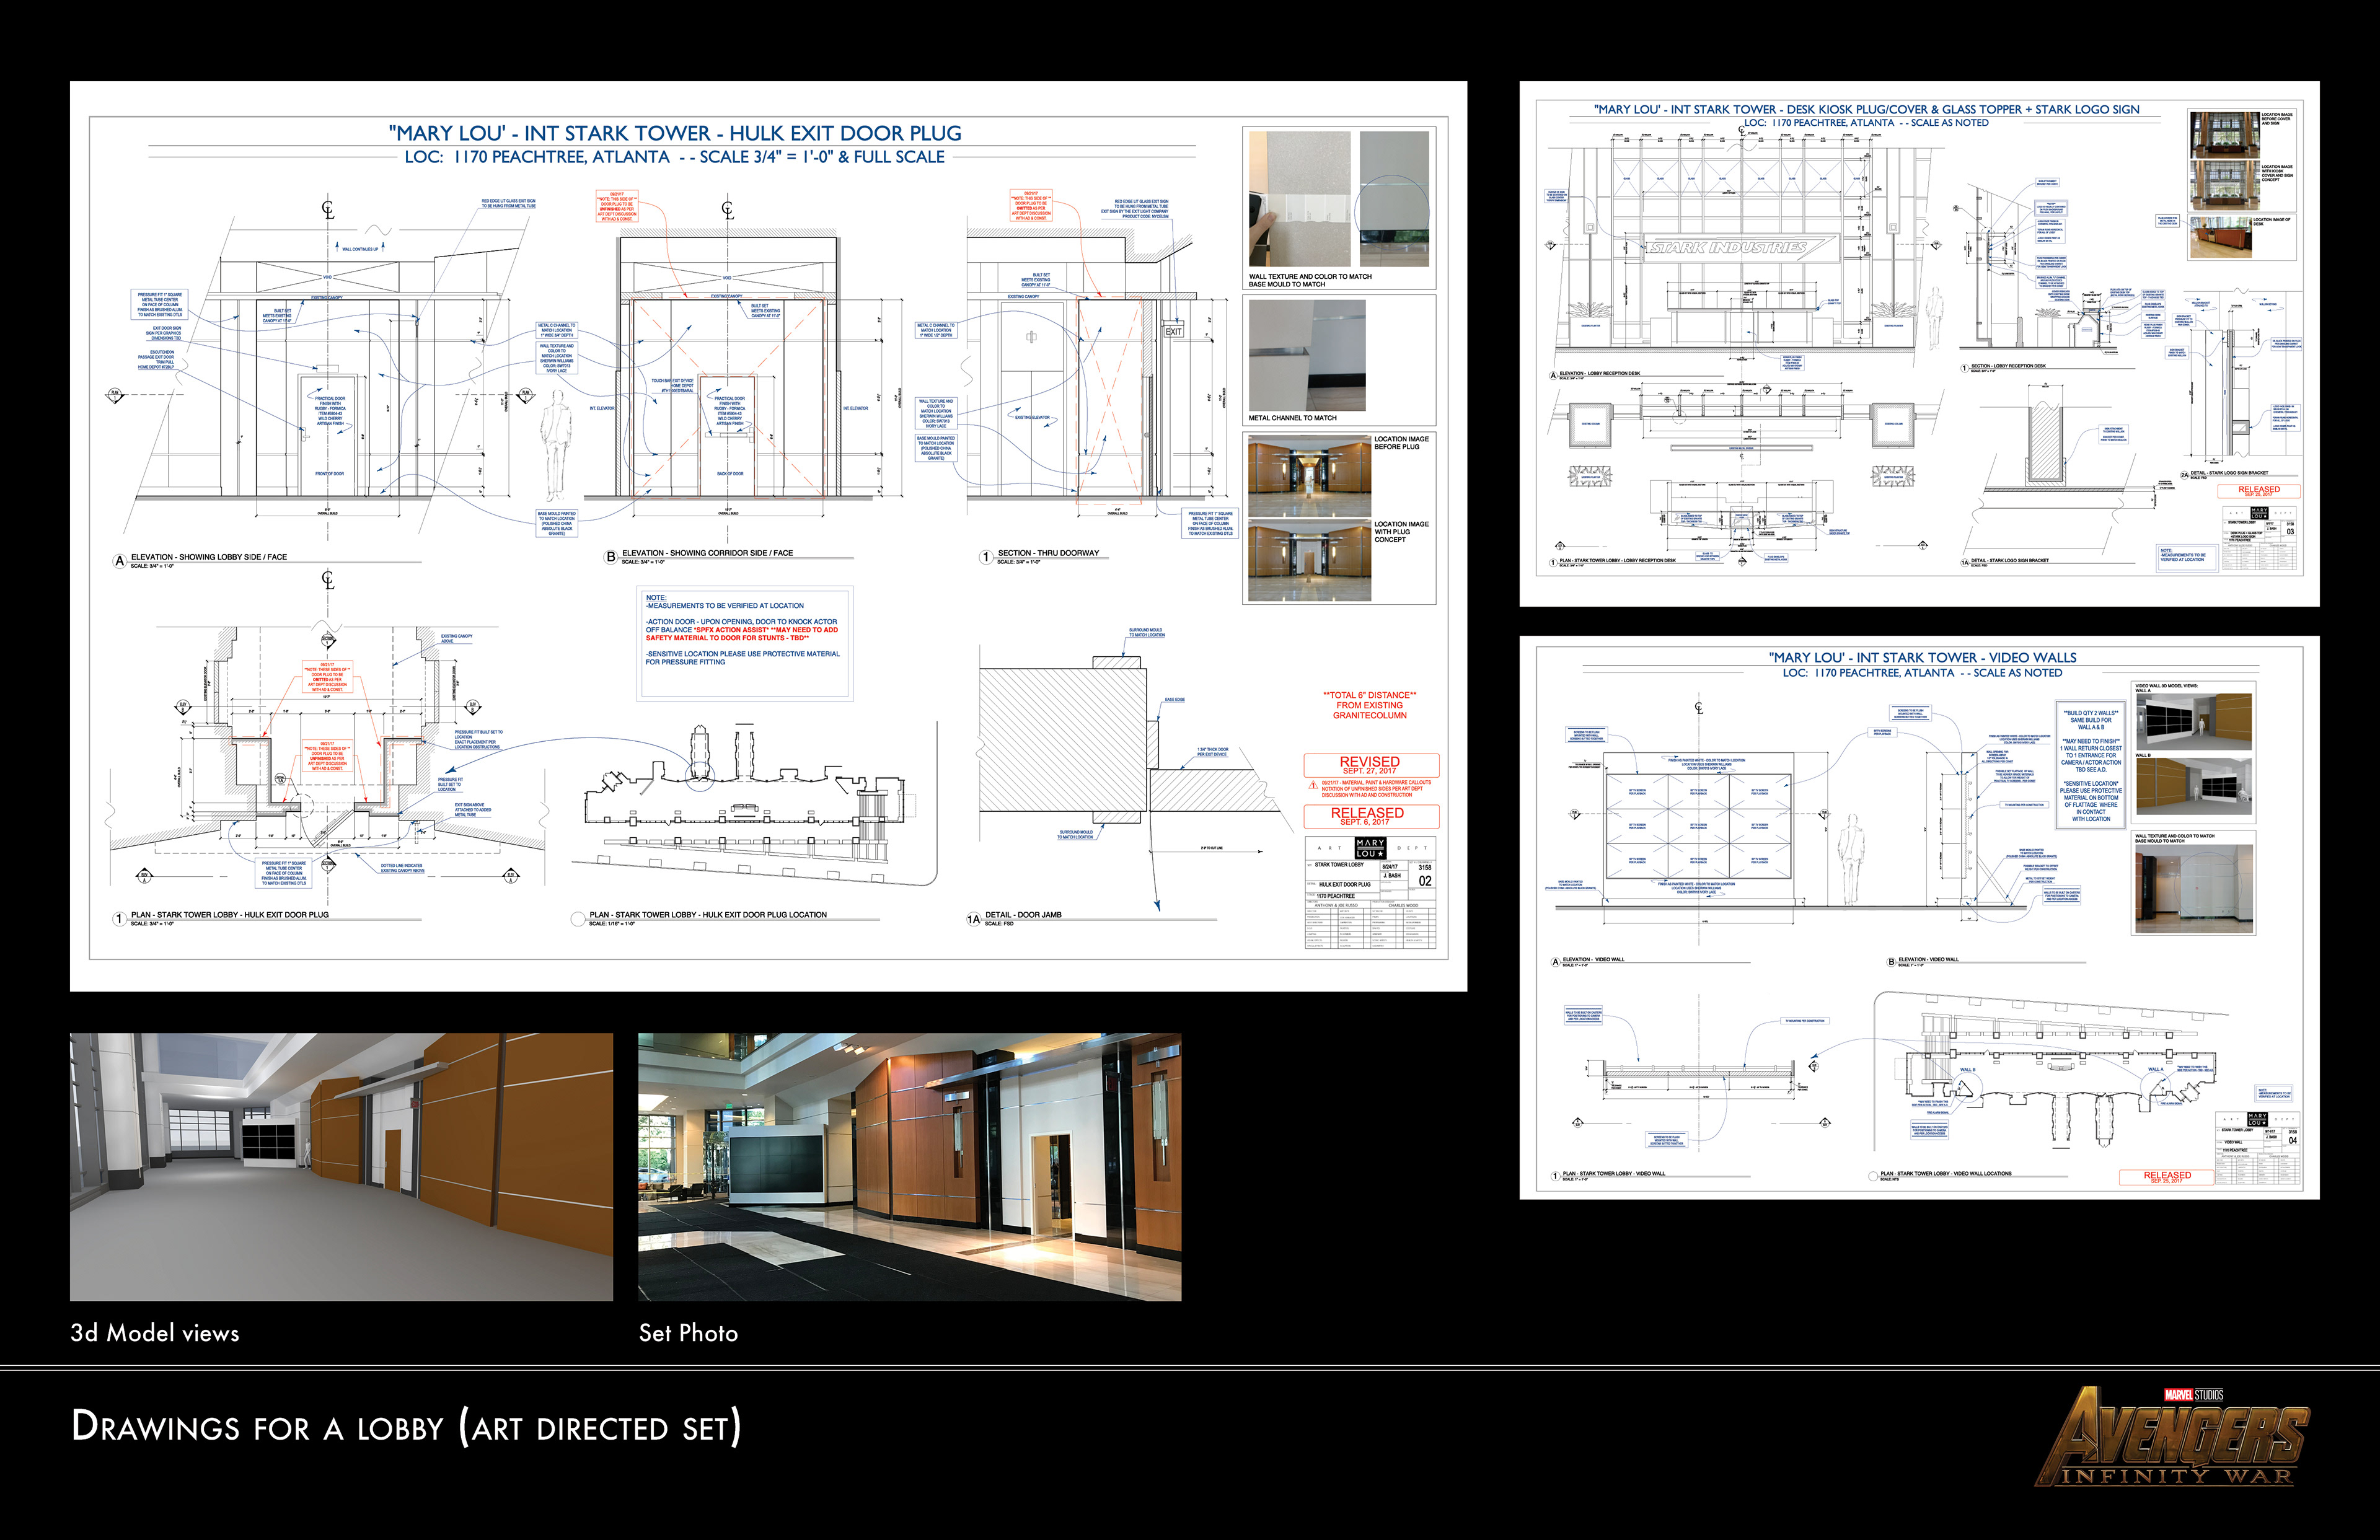Image resolution: width=2380 pixels, height=1540 pixels.
Task: Click the Drawings for a Lobby heading
Action: pyautogui.click(x=406, y=1427)
